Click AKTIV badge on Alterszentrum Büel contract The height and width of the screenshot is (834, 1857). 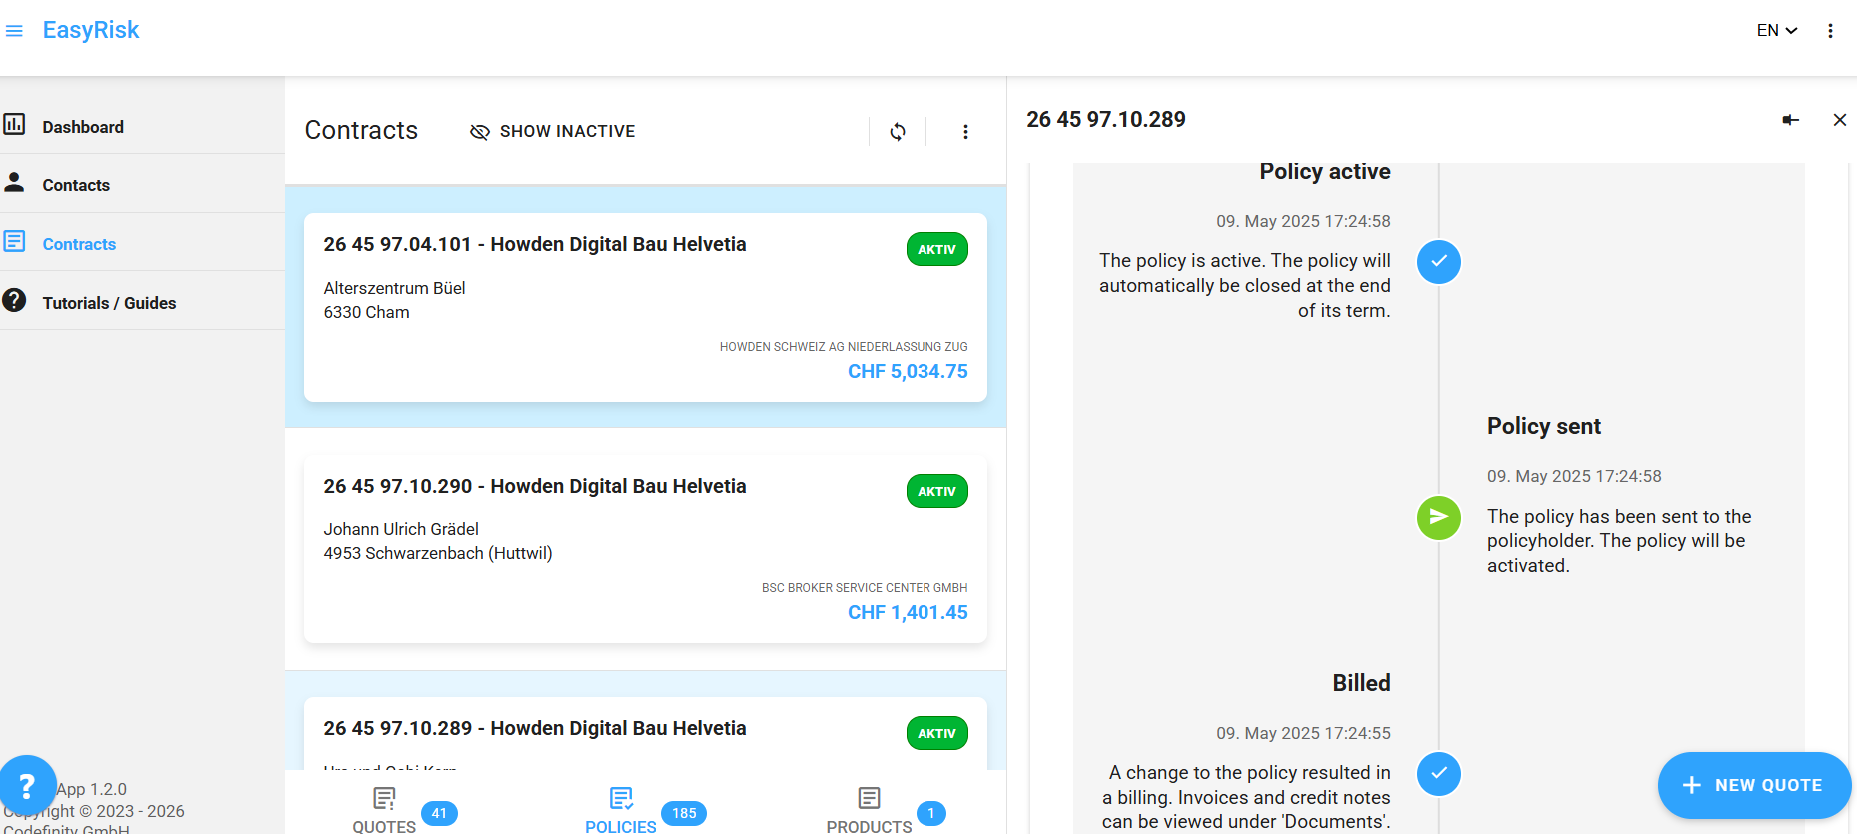click(937, 249)
